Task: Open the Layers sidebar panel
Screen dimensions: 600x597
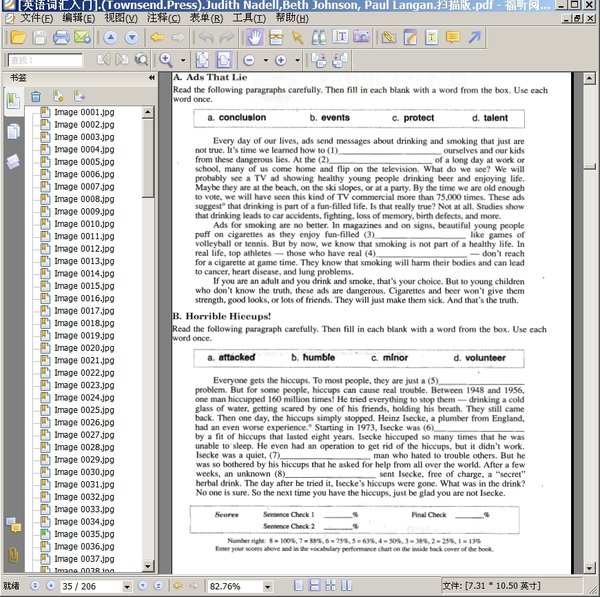Action: pos(13,161)
